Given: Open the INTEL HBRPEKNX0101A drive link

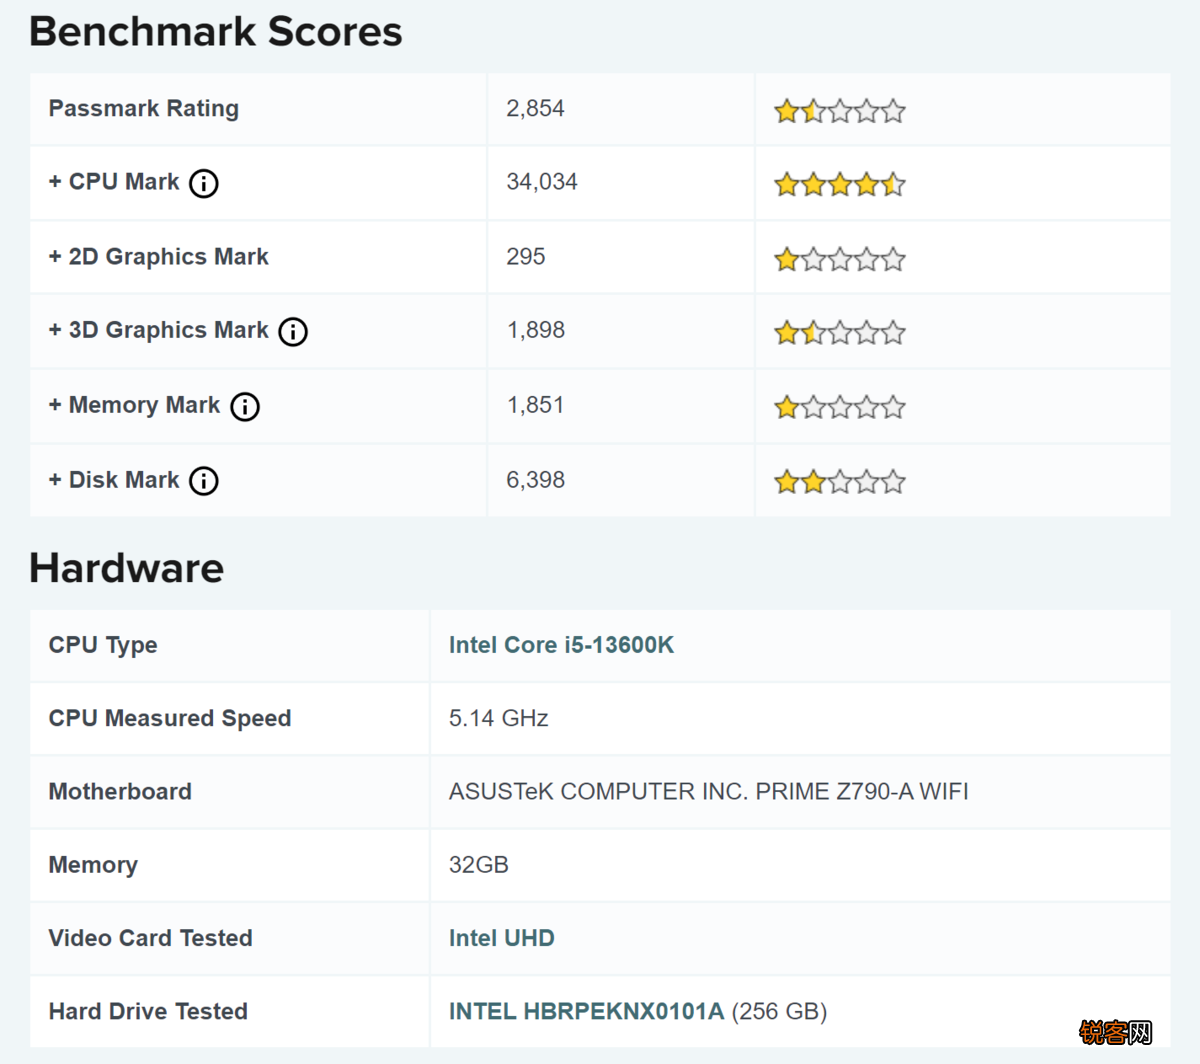Looking at the screenshot, I should pos(586,1011).
